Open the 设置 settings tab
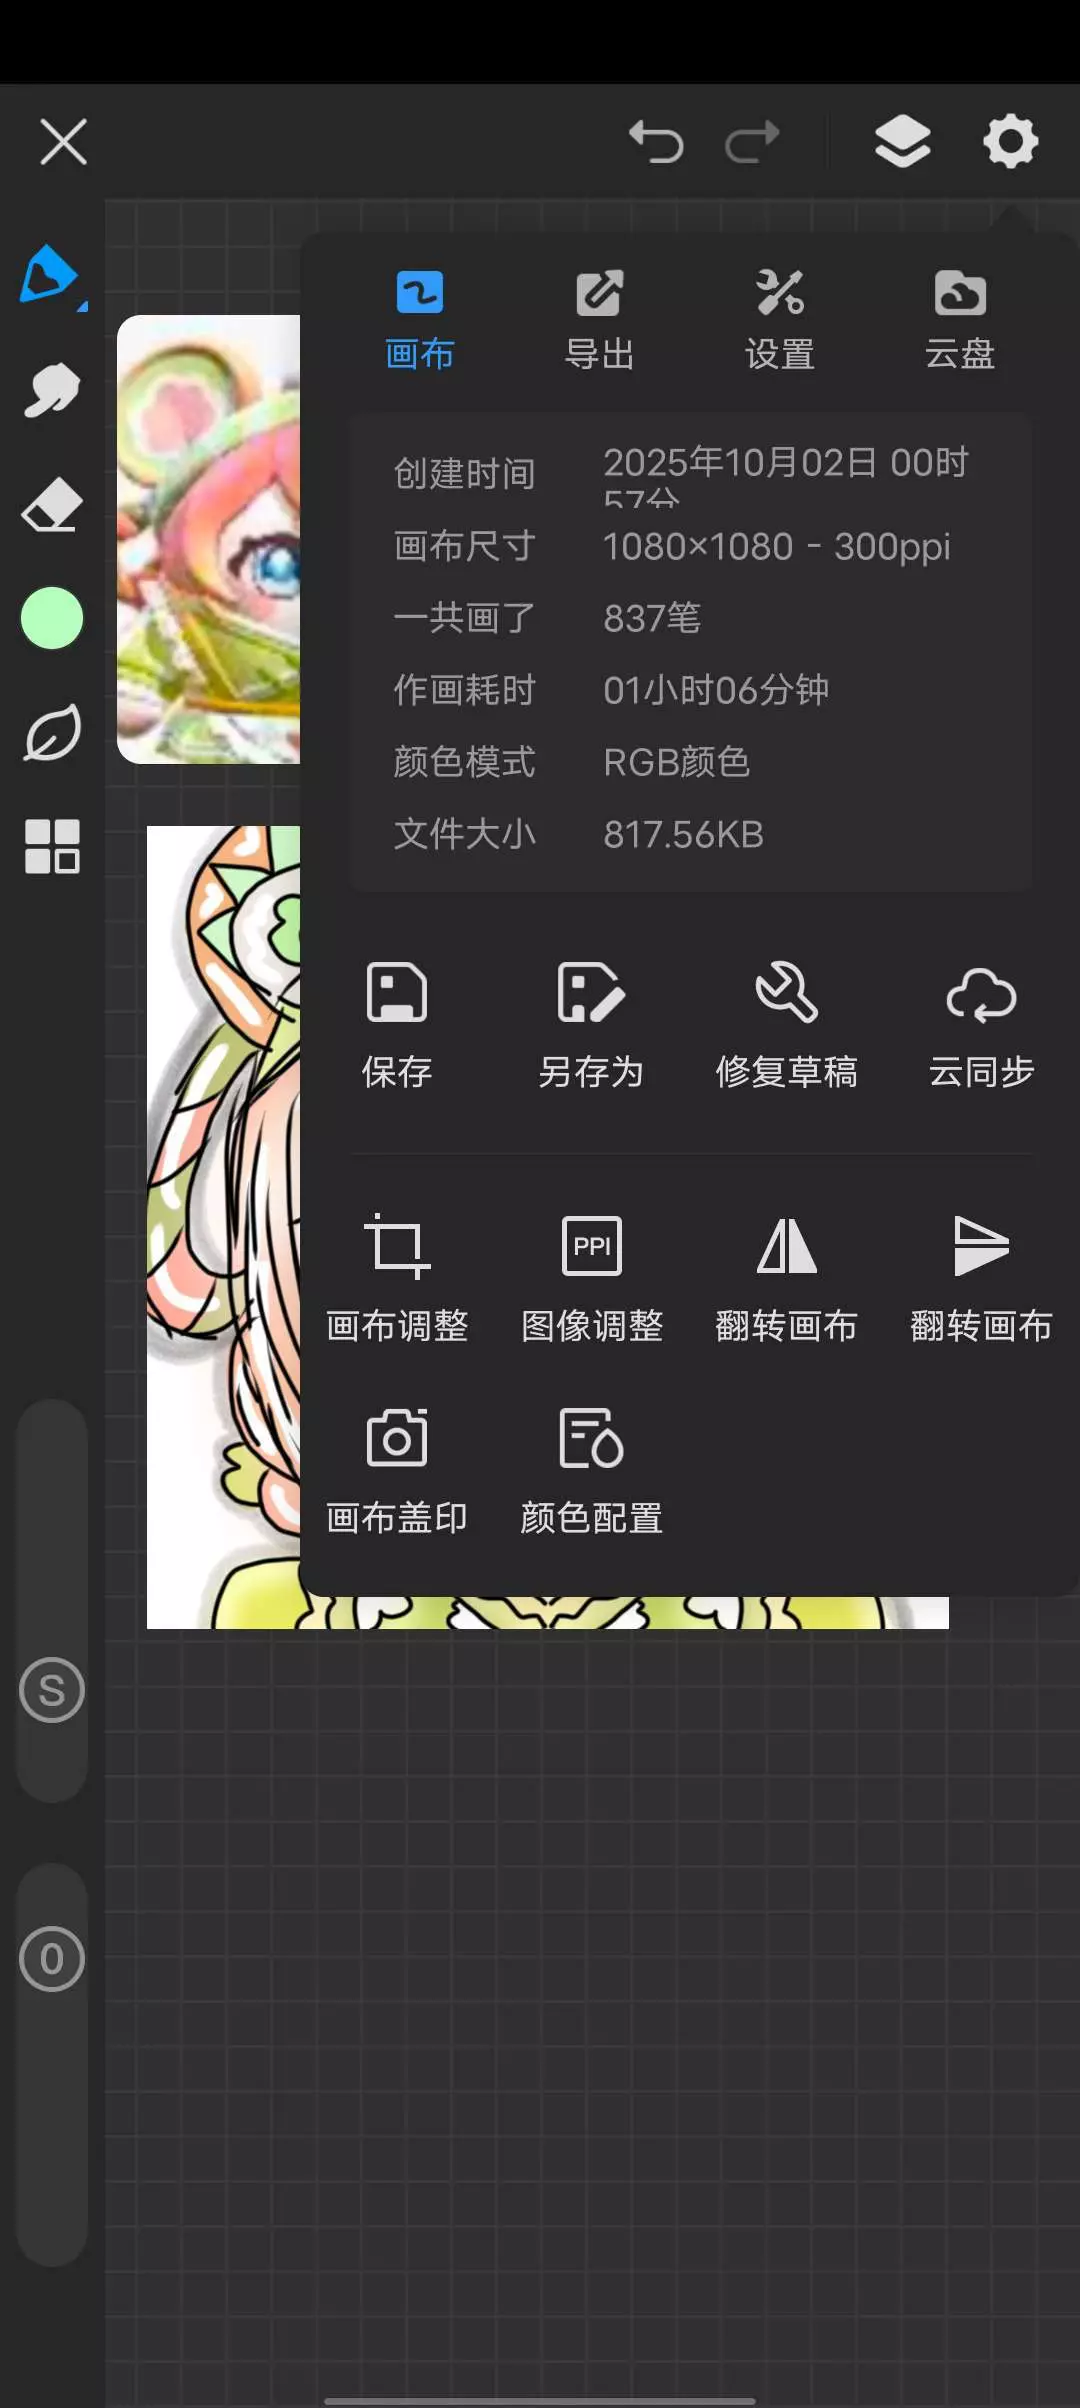Viewport: 1080px width, 2408px height. coord(780,320)
